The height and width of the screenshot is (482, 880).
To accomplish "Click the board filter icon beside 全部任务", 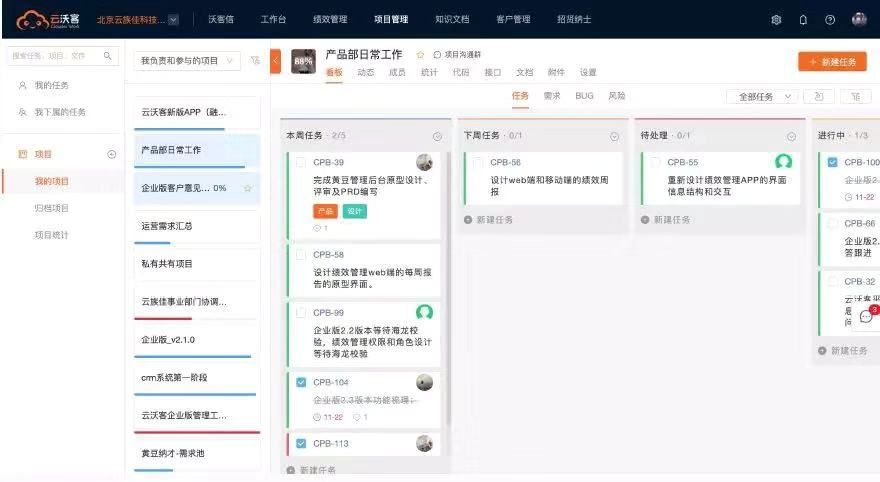I will tap(819, 97).
